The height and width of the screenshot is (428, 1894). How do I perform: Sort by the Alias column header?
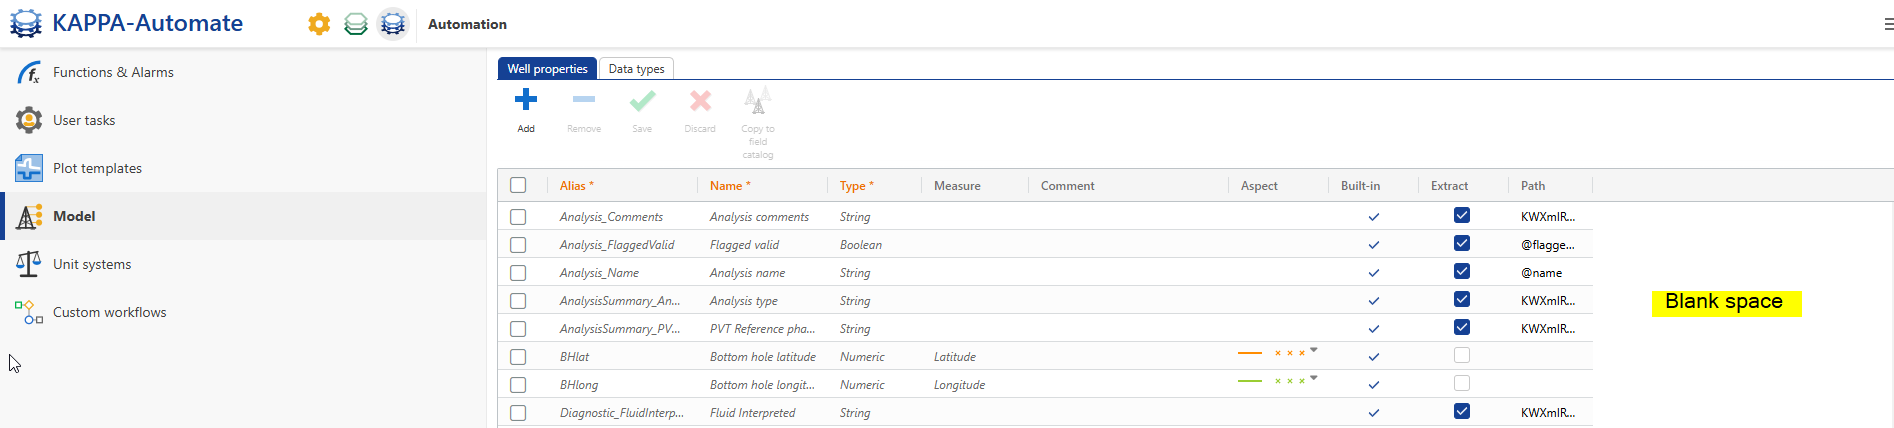click(x=577, y=185)
